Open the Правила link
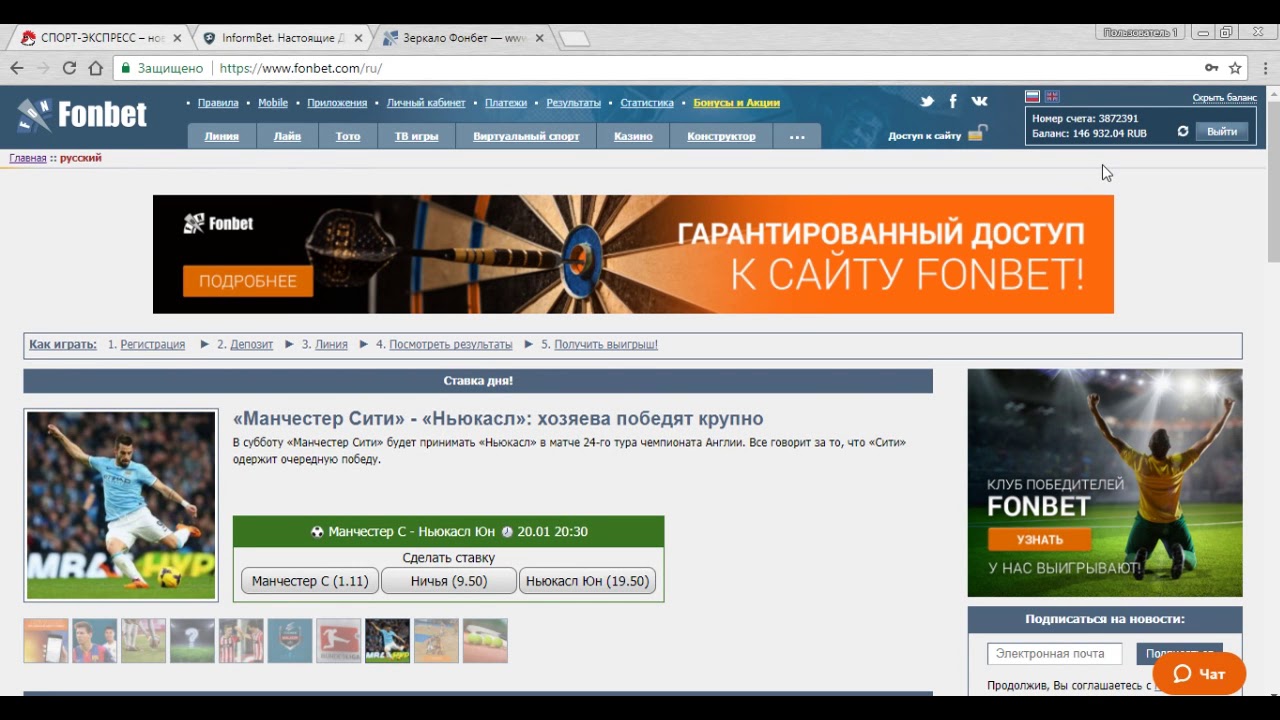Image resolution: width=1280 pixels, height=720 pixels. (218, 103)
